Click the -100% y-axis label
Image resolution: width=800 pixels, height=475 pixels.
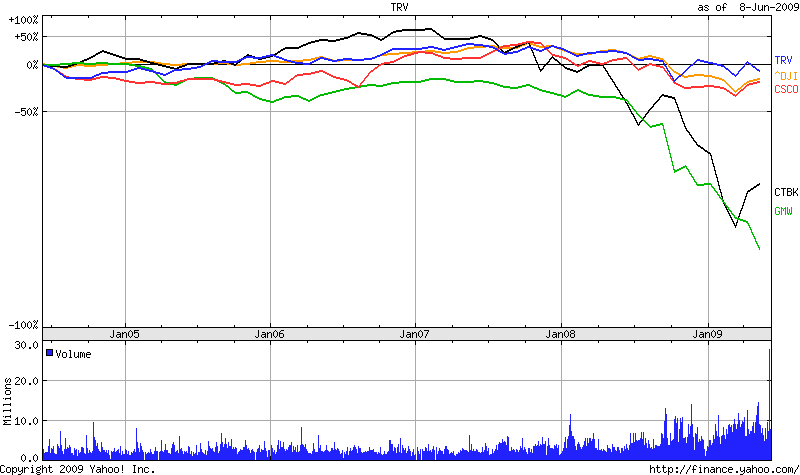click(x=23, y=325)
